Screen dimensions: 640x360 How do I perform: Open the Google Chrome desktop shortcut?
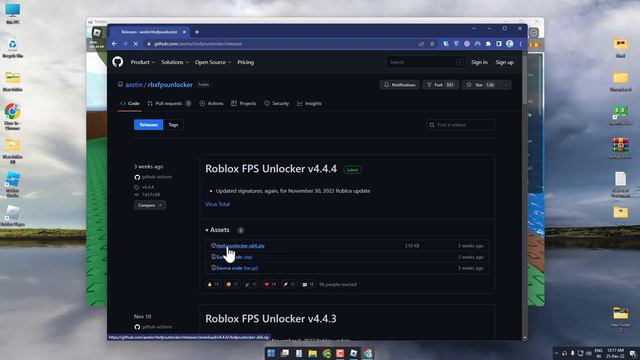[x=12, y=116]
